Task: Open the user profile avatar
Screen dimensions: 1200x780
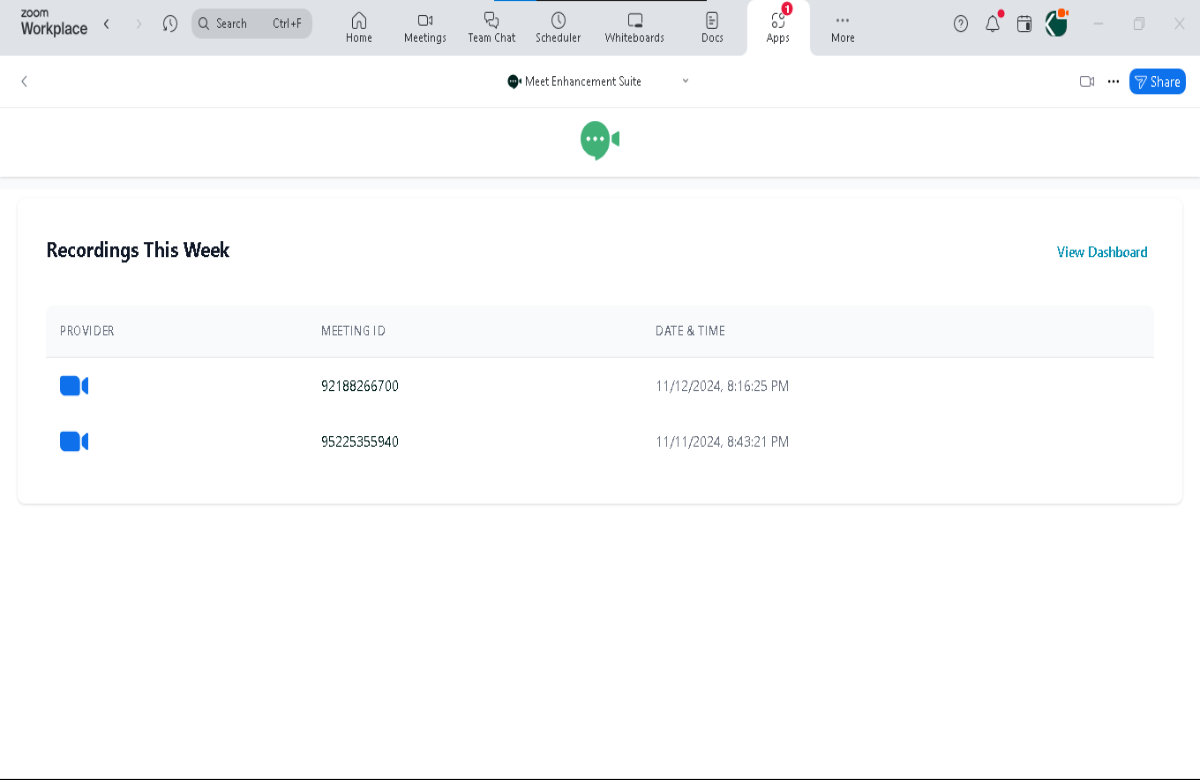Action: pos(1056,24)
